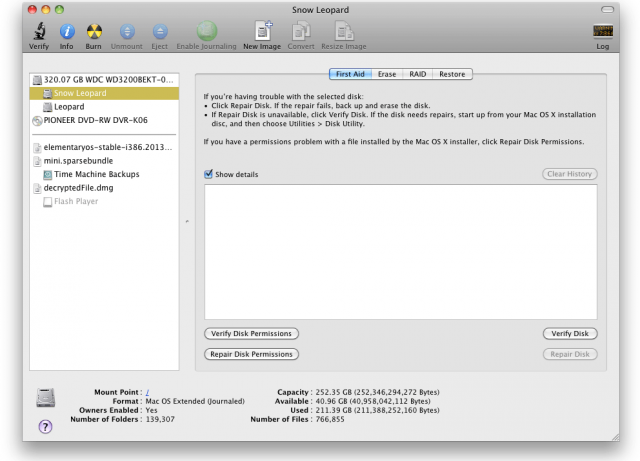Click the Format value Mac OS Extended

click(195, 401)
